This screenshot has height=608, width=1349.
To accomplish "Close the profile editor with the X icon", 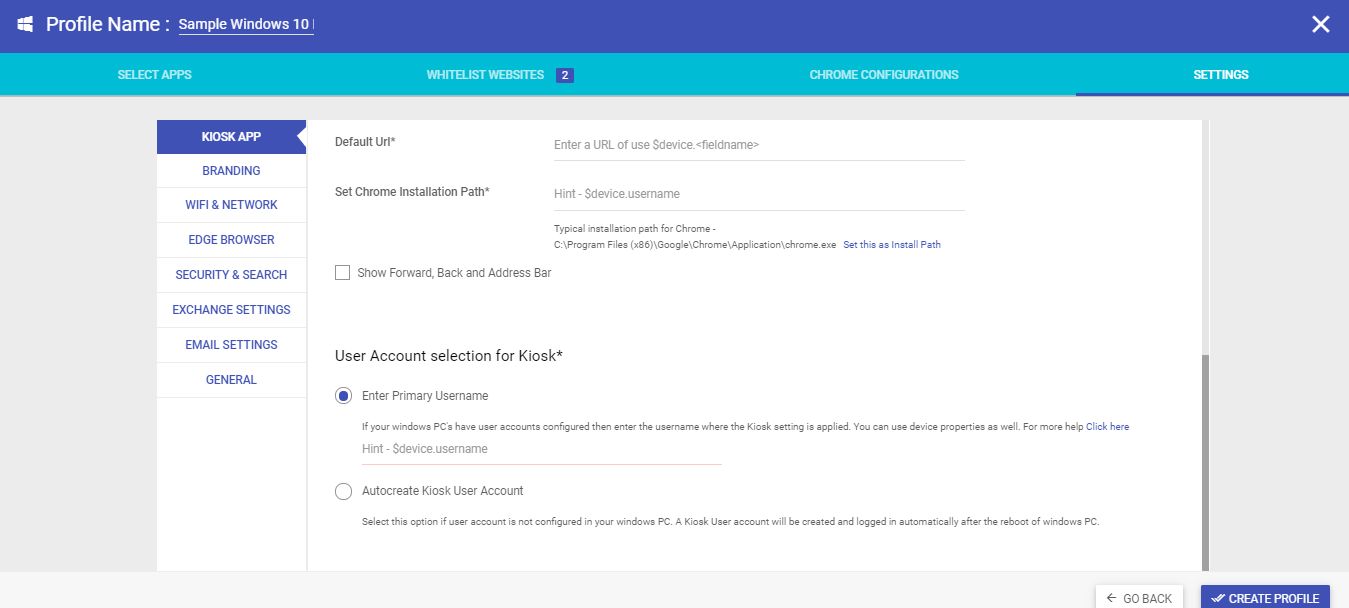I will pyautogui.click(x=1321, y=24).
